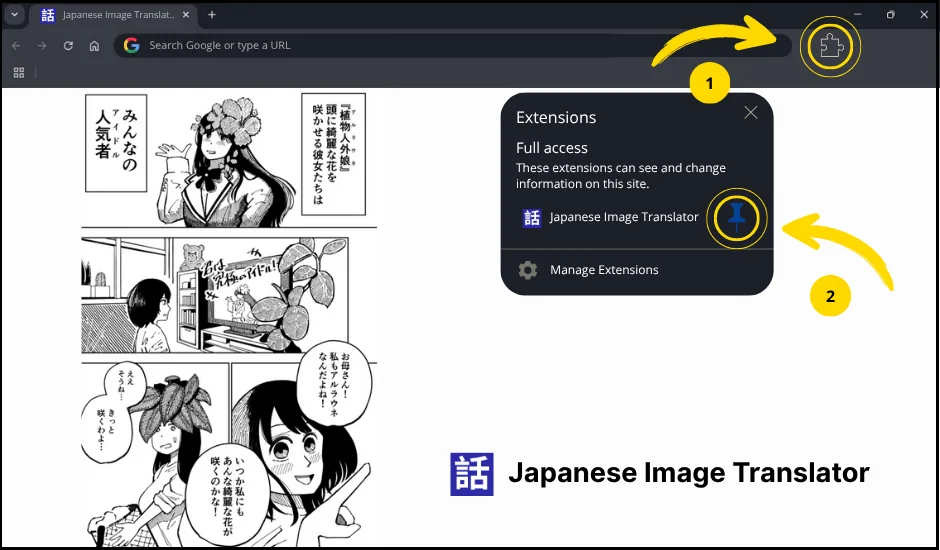Viewport: 940px width, 550px height.
Task: Switch to the Japanese Image Translator tab
Action: 113,15
